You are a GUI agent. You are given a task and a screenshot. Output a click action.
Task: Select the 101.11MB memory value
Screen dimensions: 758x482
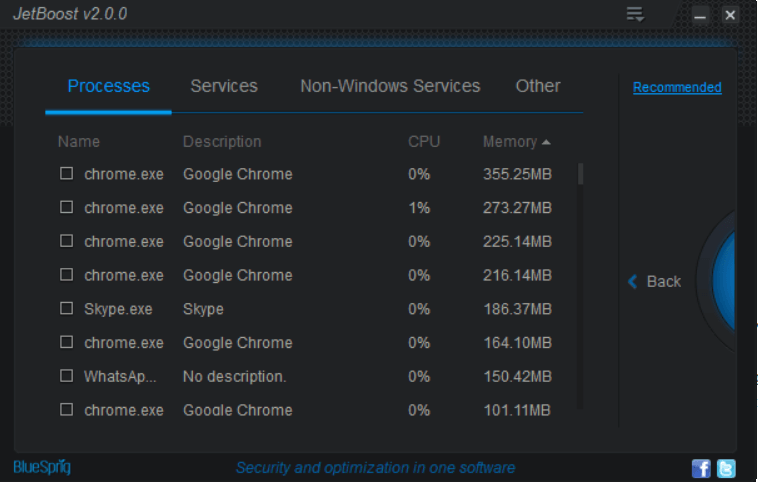click(517, 410)
